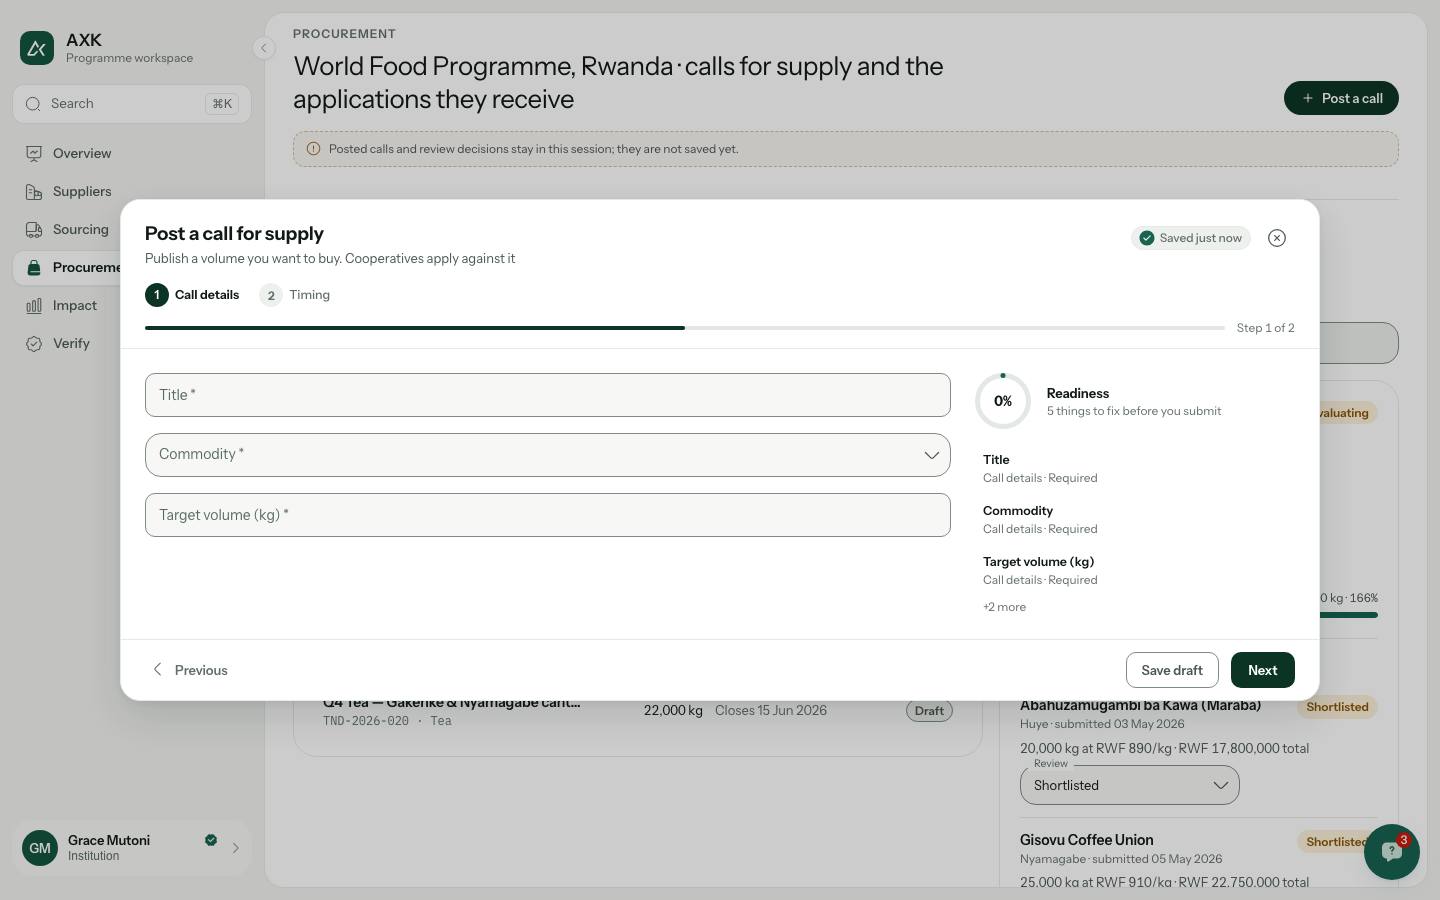Open Verify in the sidebar menu
1440x900 pixels.
click(68, 343)
